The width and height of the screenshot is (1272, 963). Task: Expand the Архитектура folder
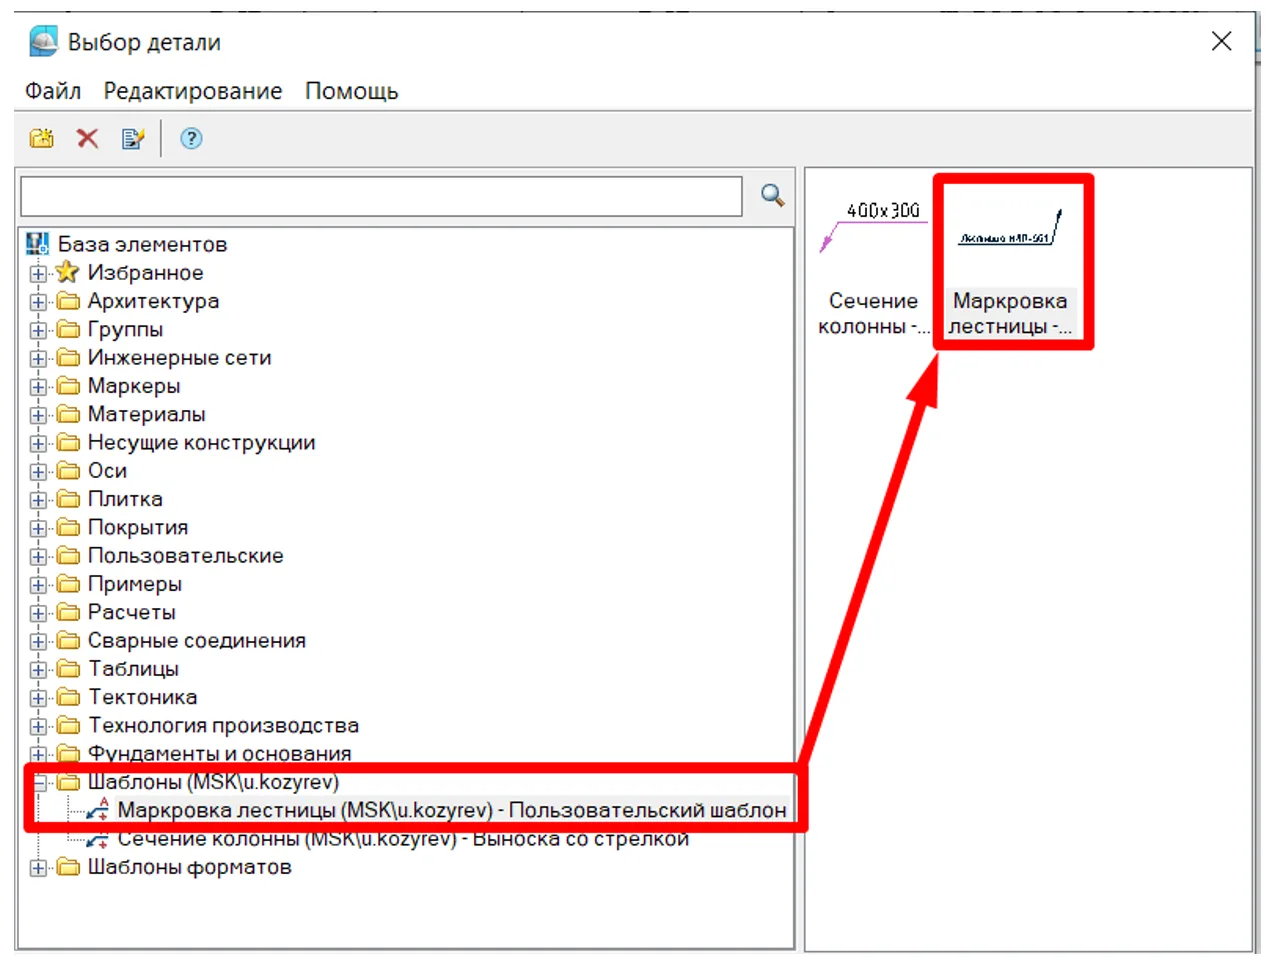38,301
